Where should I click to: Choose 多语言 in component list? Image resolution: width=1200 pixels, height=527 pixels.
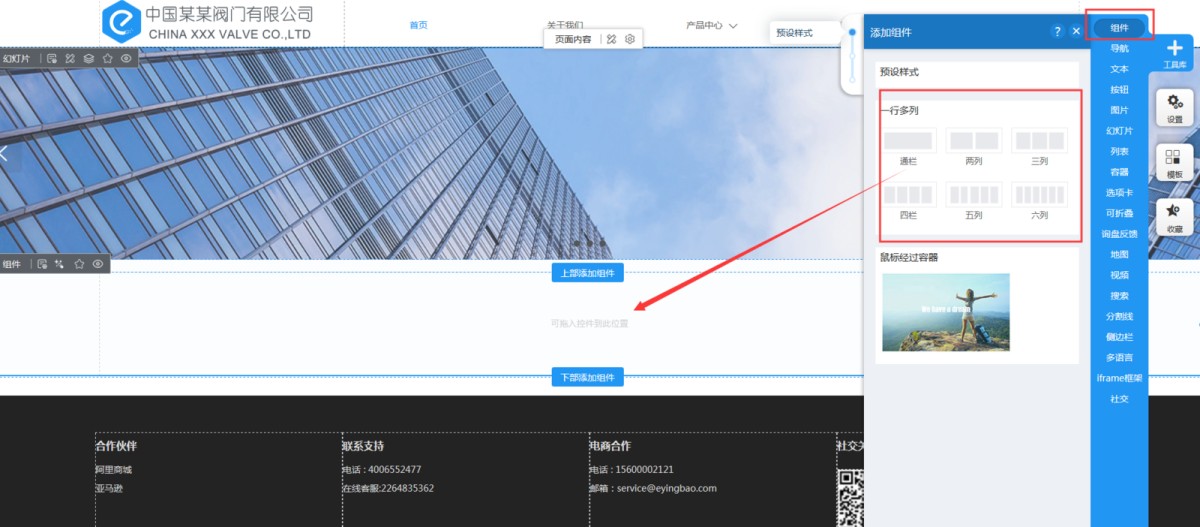(x=1119, y=357)
